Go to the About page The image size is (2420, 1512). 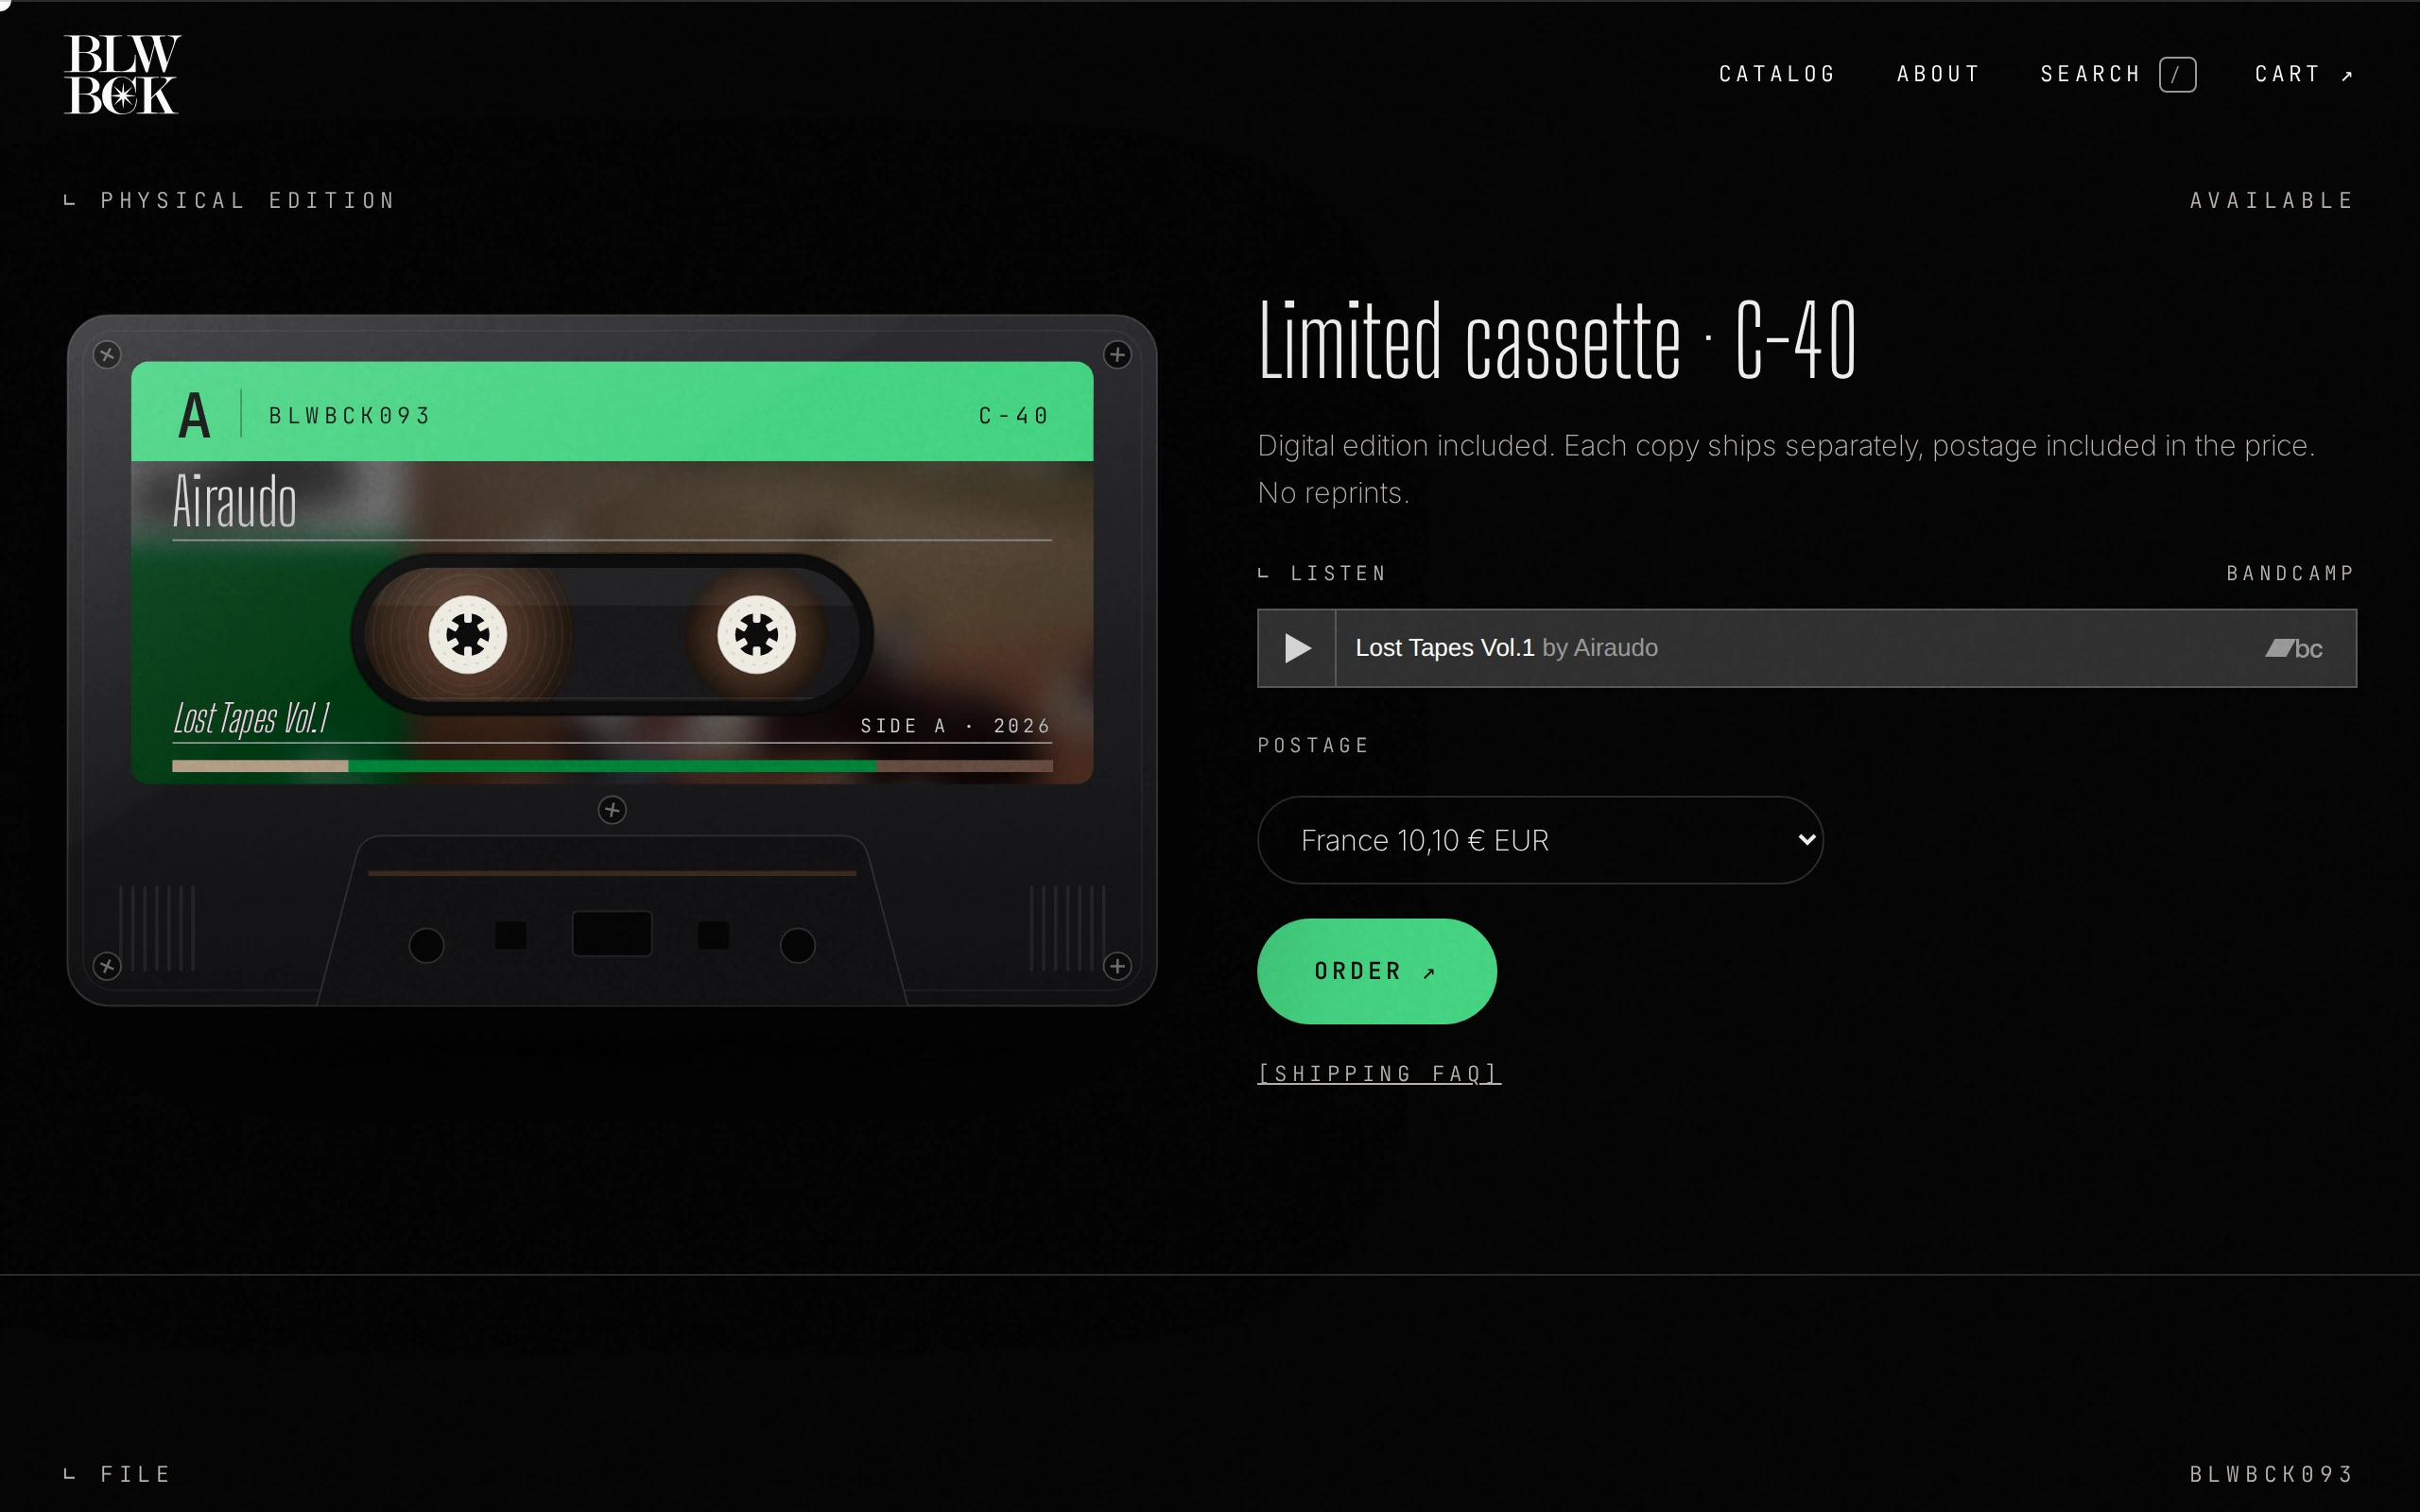(x=1938, y=74)
